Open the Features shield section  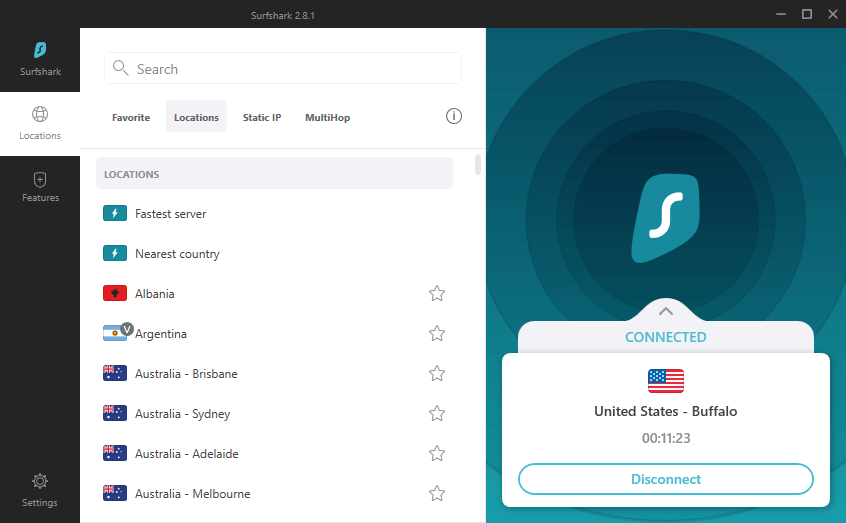40,187
